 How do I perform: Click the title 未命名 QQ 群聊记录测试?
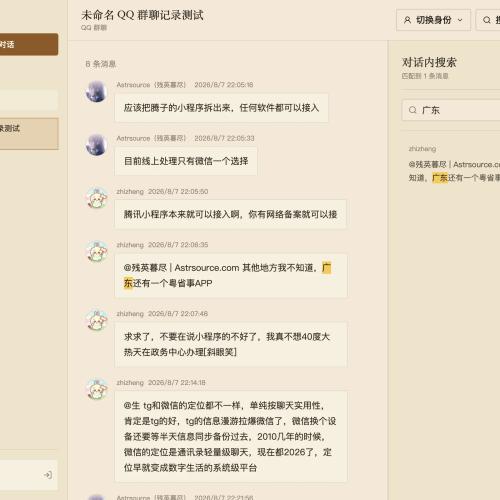[142, 15]
